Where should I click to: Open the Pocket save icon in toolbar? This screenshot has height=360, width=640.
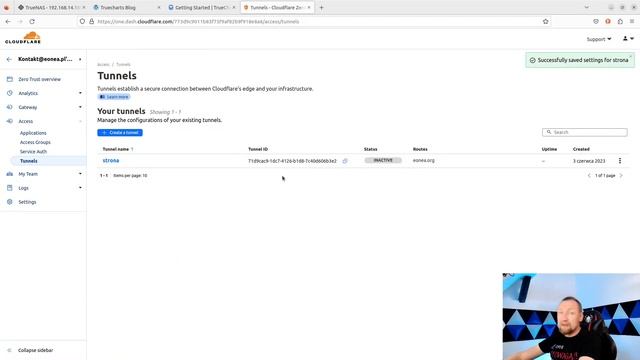[596, 21]
